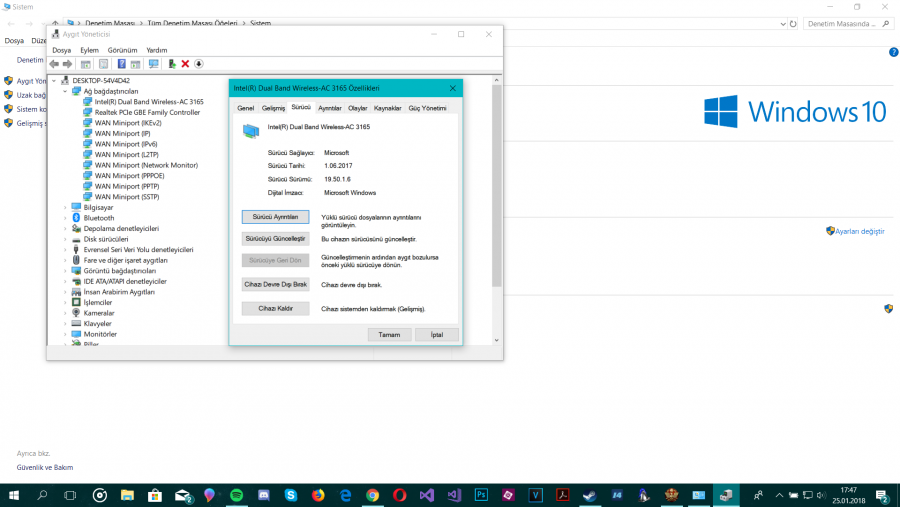Screen dimensions: 900x507
Task: Click the back arrow in Device Manager toolbar
Action: pyautogui.click(x=54, y=64)
